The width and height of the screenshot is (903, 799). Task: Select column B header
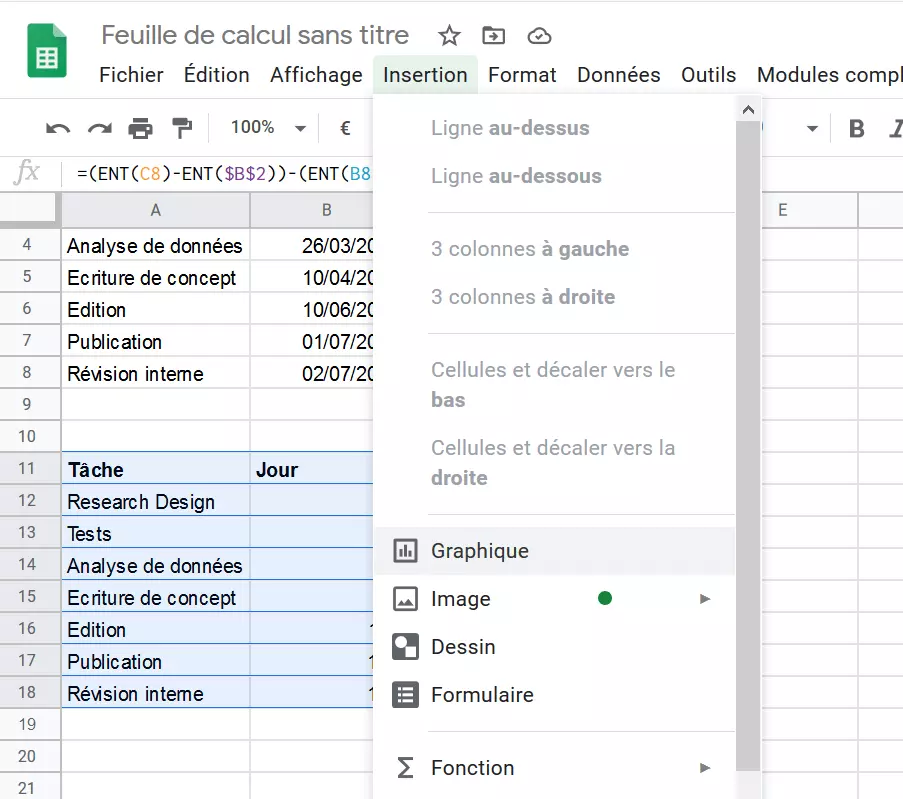tap(312, 210)
